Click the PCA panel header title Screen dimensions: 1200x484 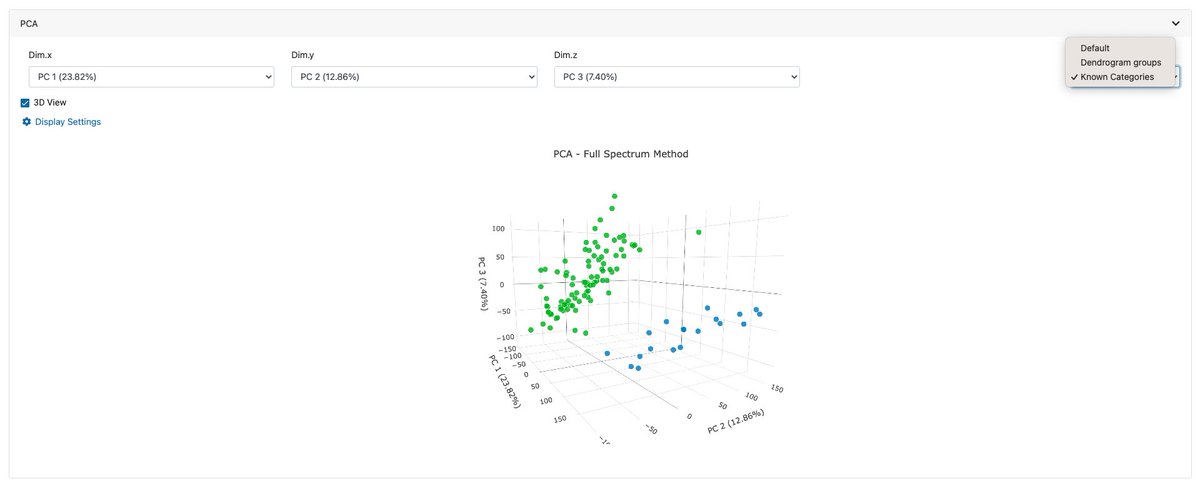30,22
